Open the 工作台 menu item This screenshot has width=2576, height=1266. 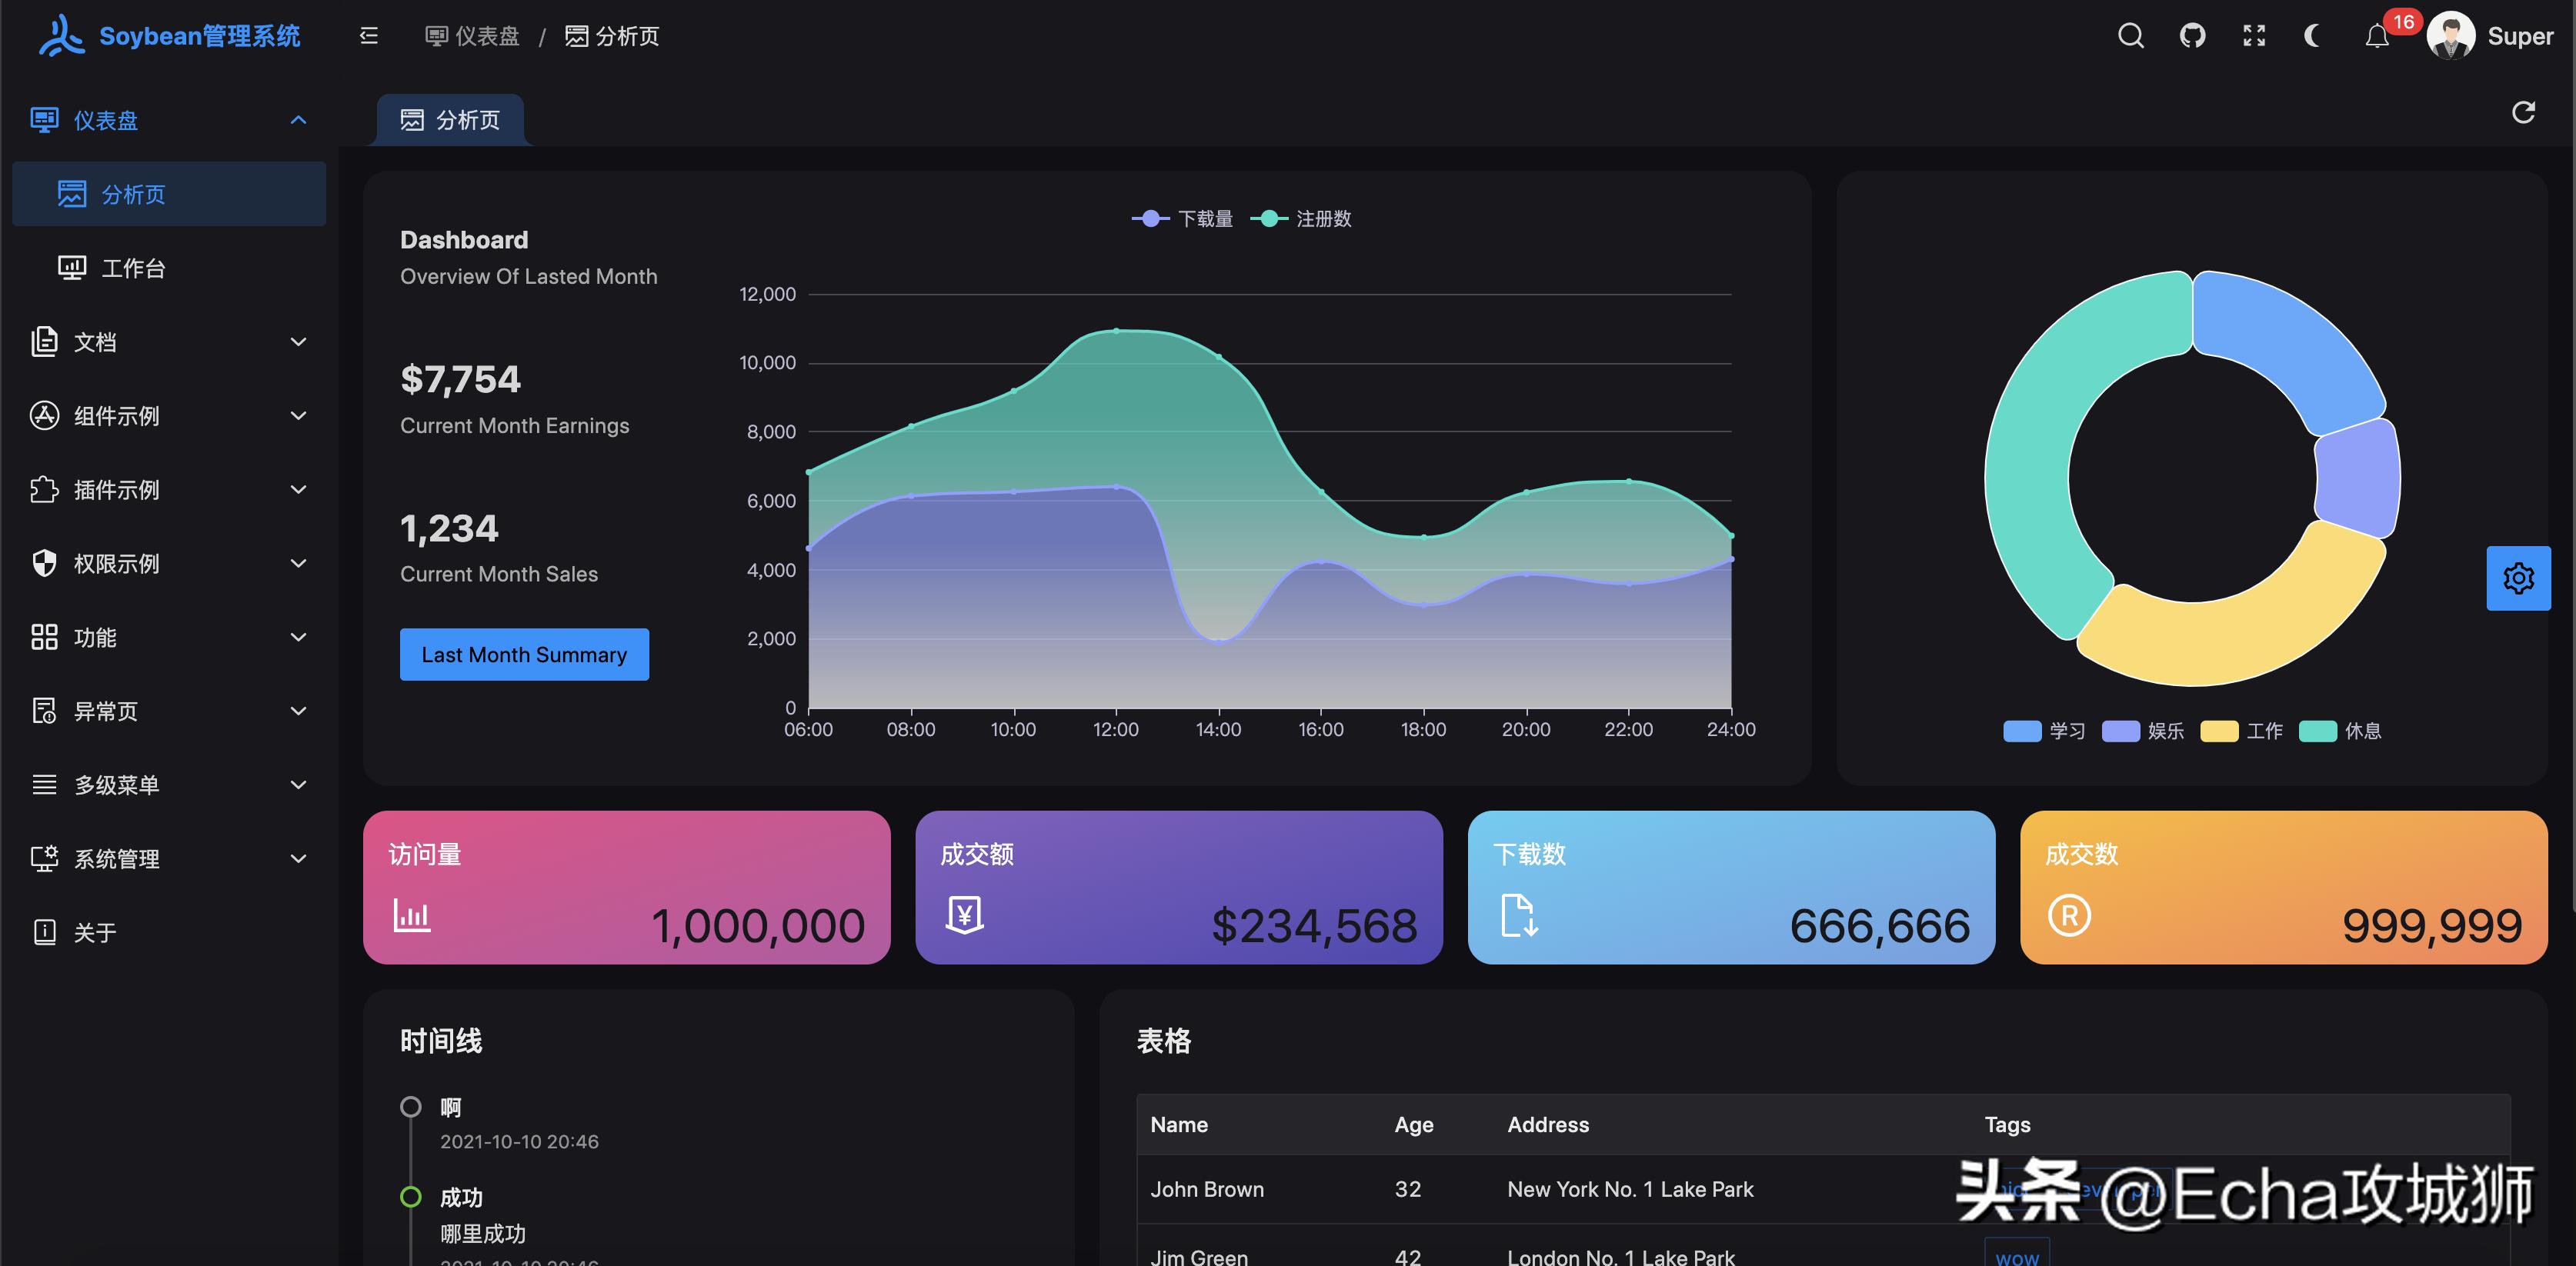133,268
